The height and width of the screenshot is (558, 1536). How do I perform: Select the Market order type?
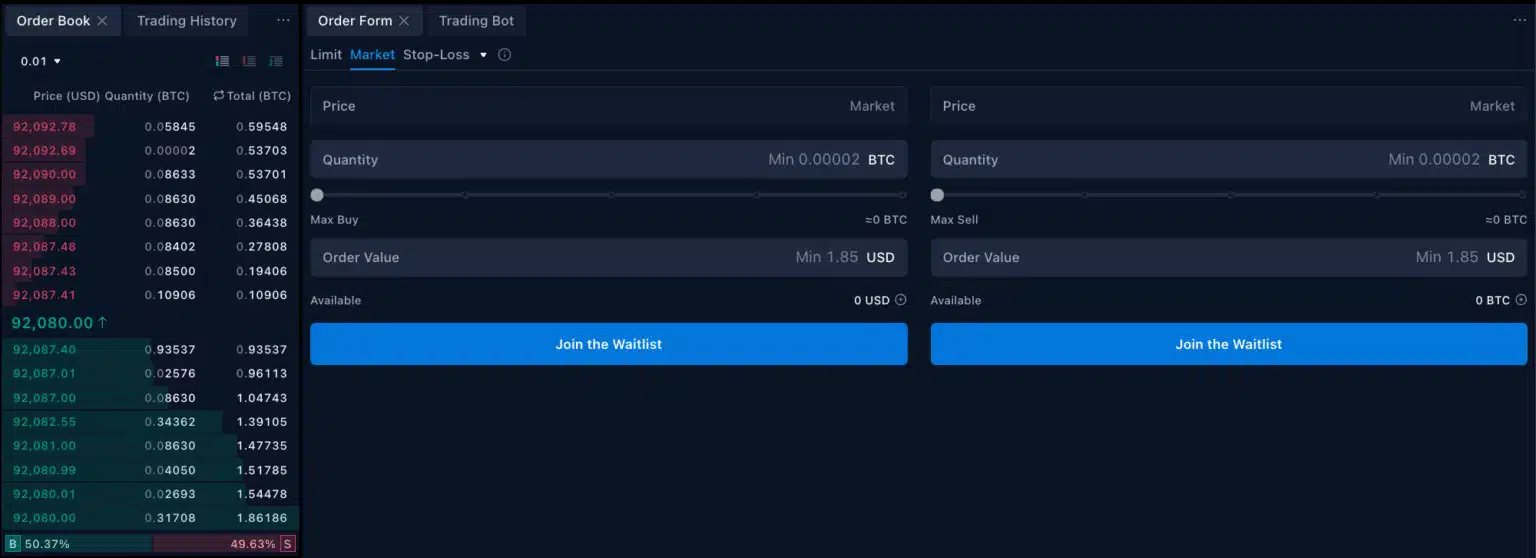pyautogui.click(x=372, y=55)
